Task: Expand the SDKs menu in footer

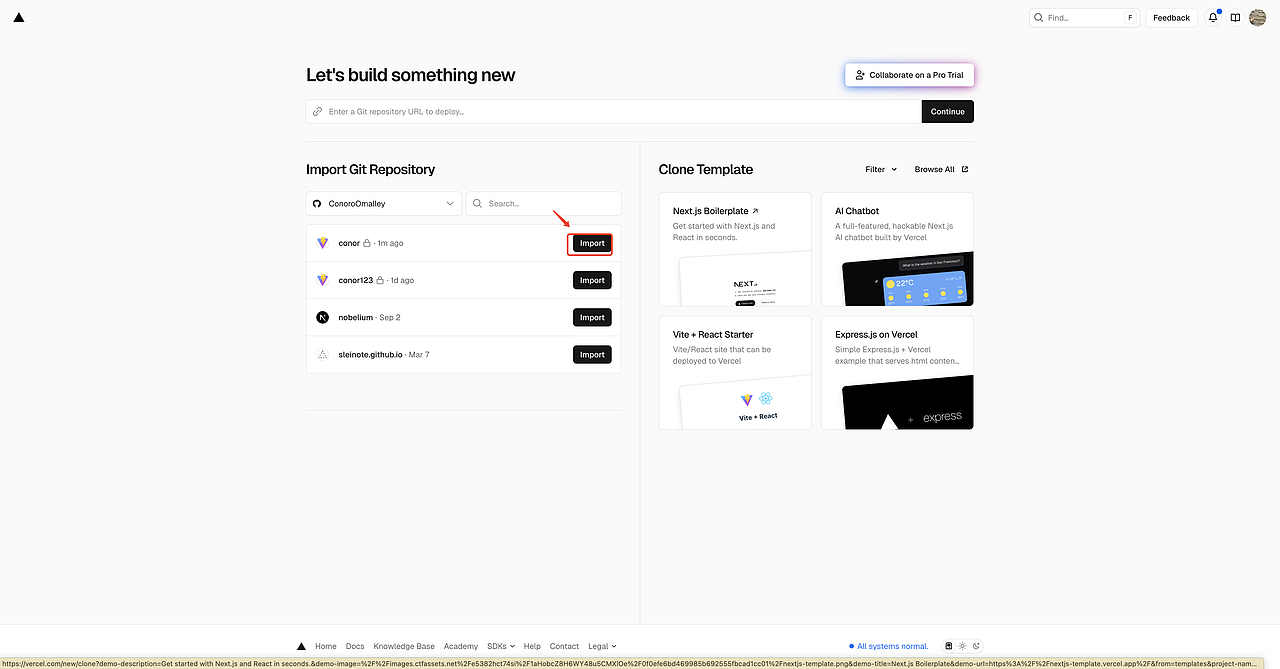Action: click(x=500, y=646)
